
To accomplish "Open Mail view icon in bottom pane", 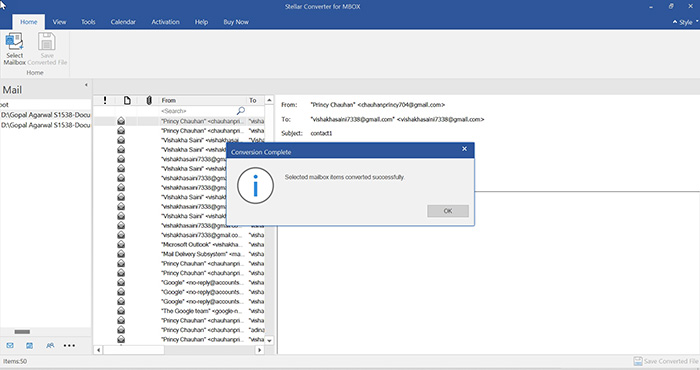I will pyautogui.click(x=10, y=345).
